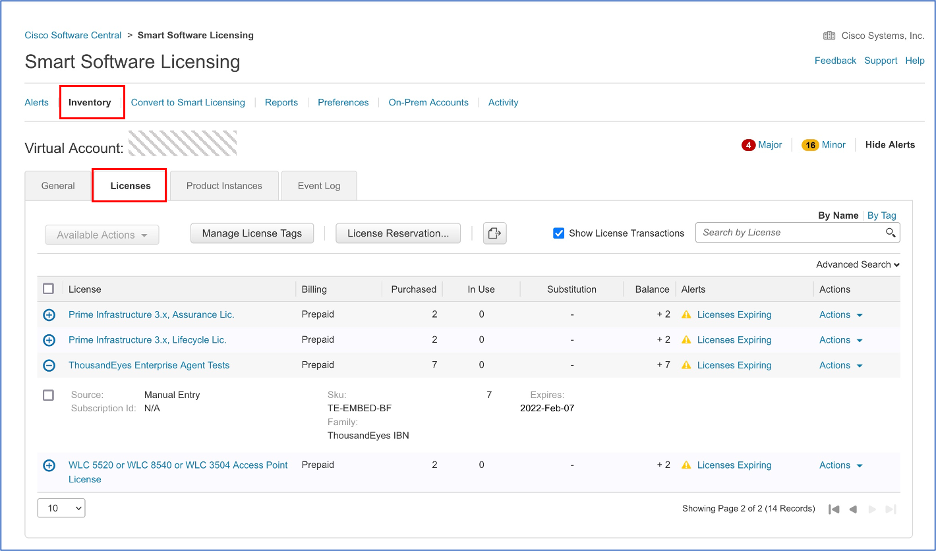Go to the previous page arrow
This screenshot has height=552, width=936.
point(853,509)
